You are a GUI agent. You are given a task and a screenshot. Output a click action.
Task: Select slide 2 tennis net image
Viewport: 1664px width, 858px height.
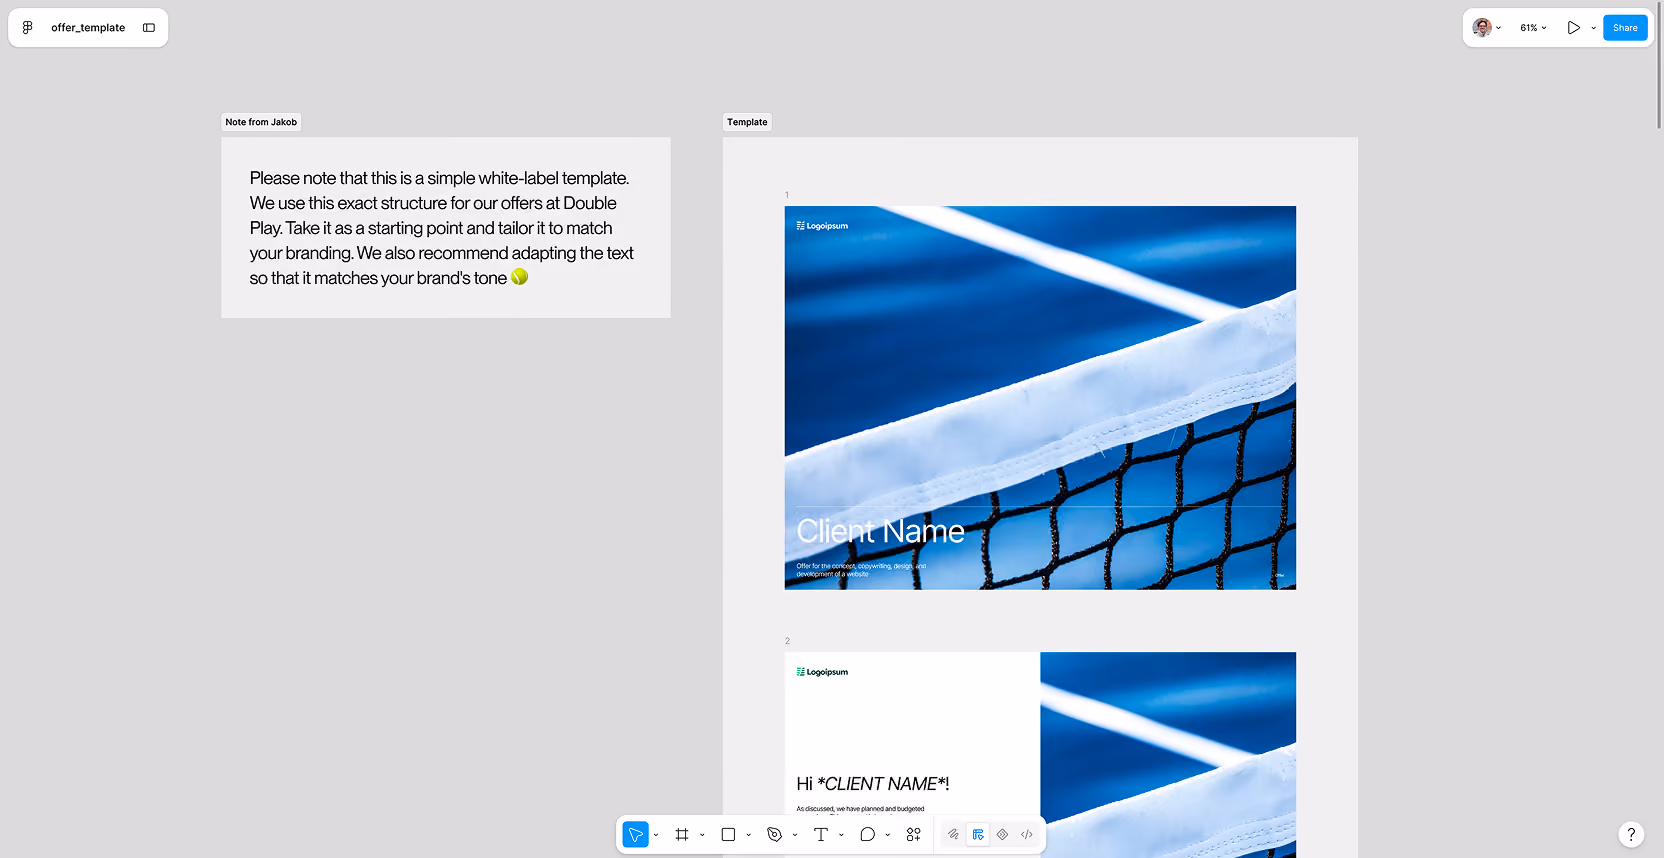[x=1168, y=755]
